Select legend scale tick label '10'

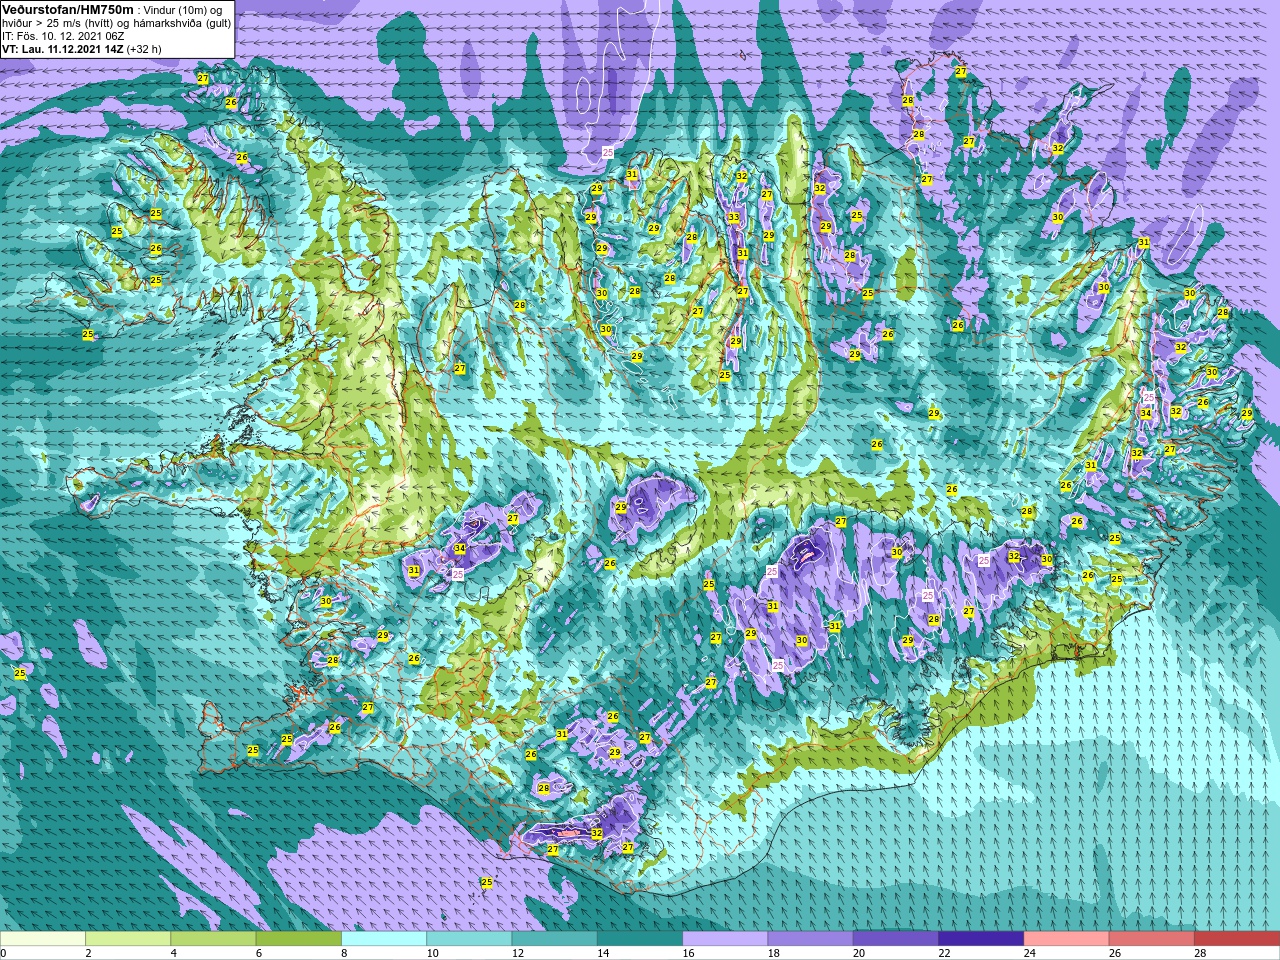pos(432,953)
